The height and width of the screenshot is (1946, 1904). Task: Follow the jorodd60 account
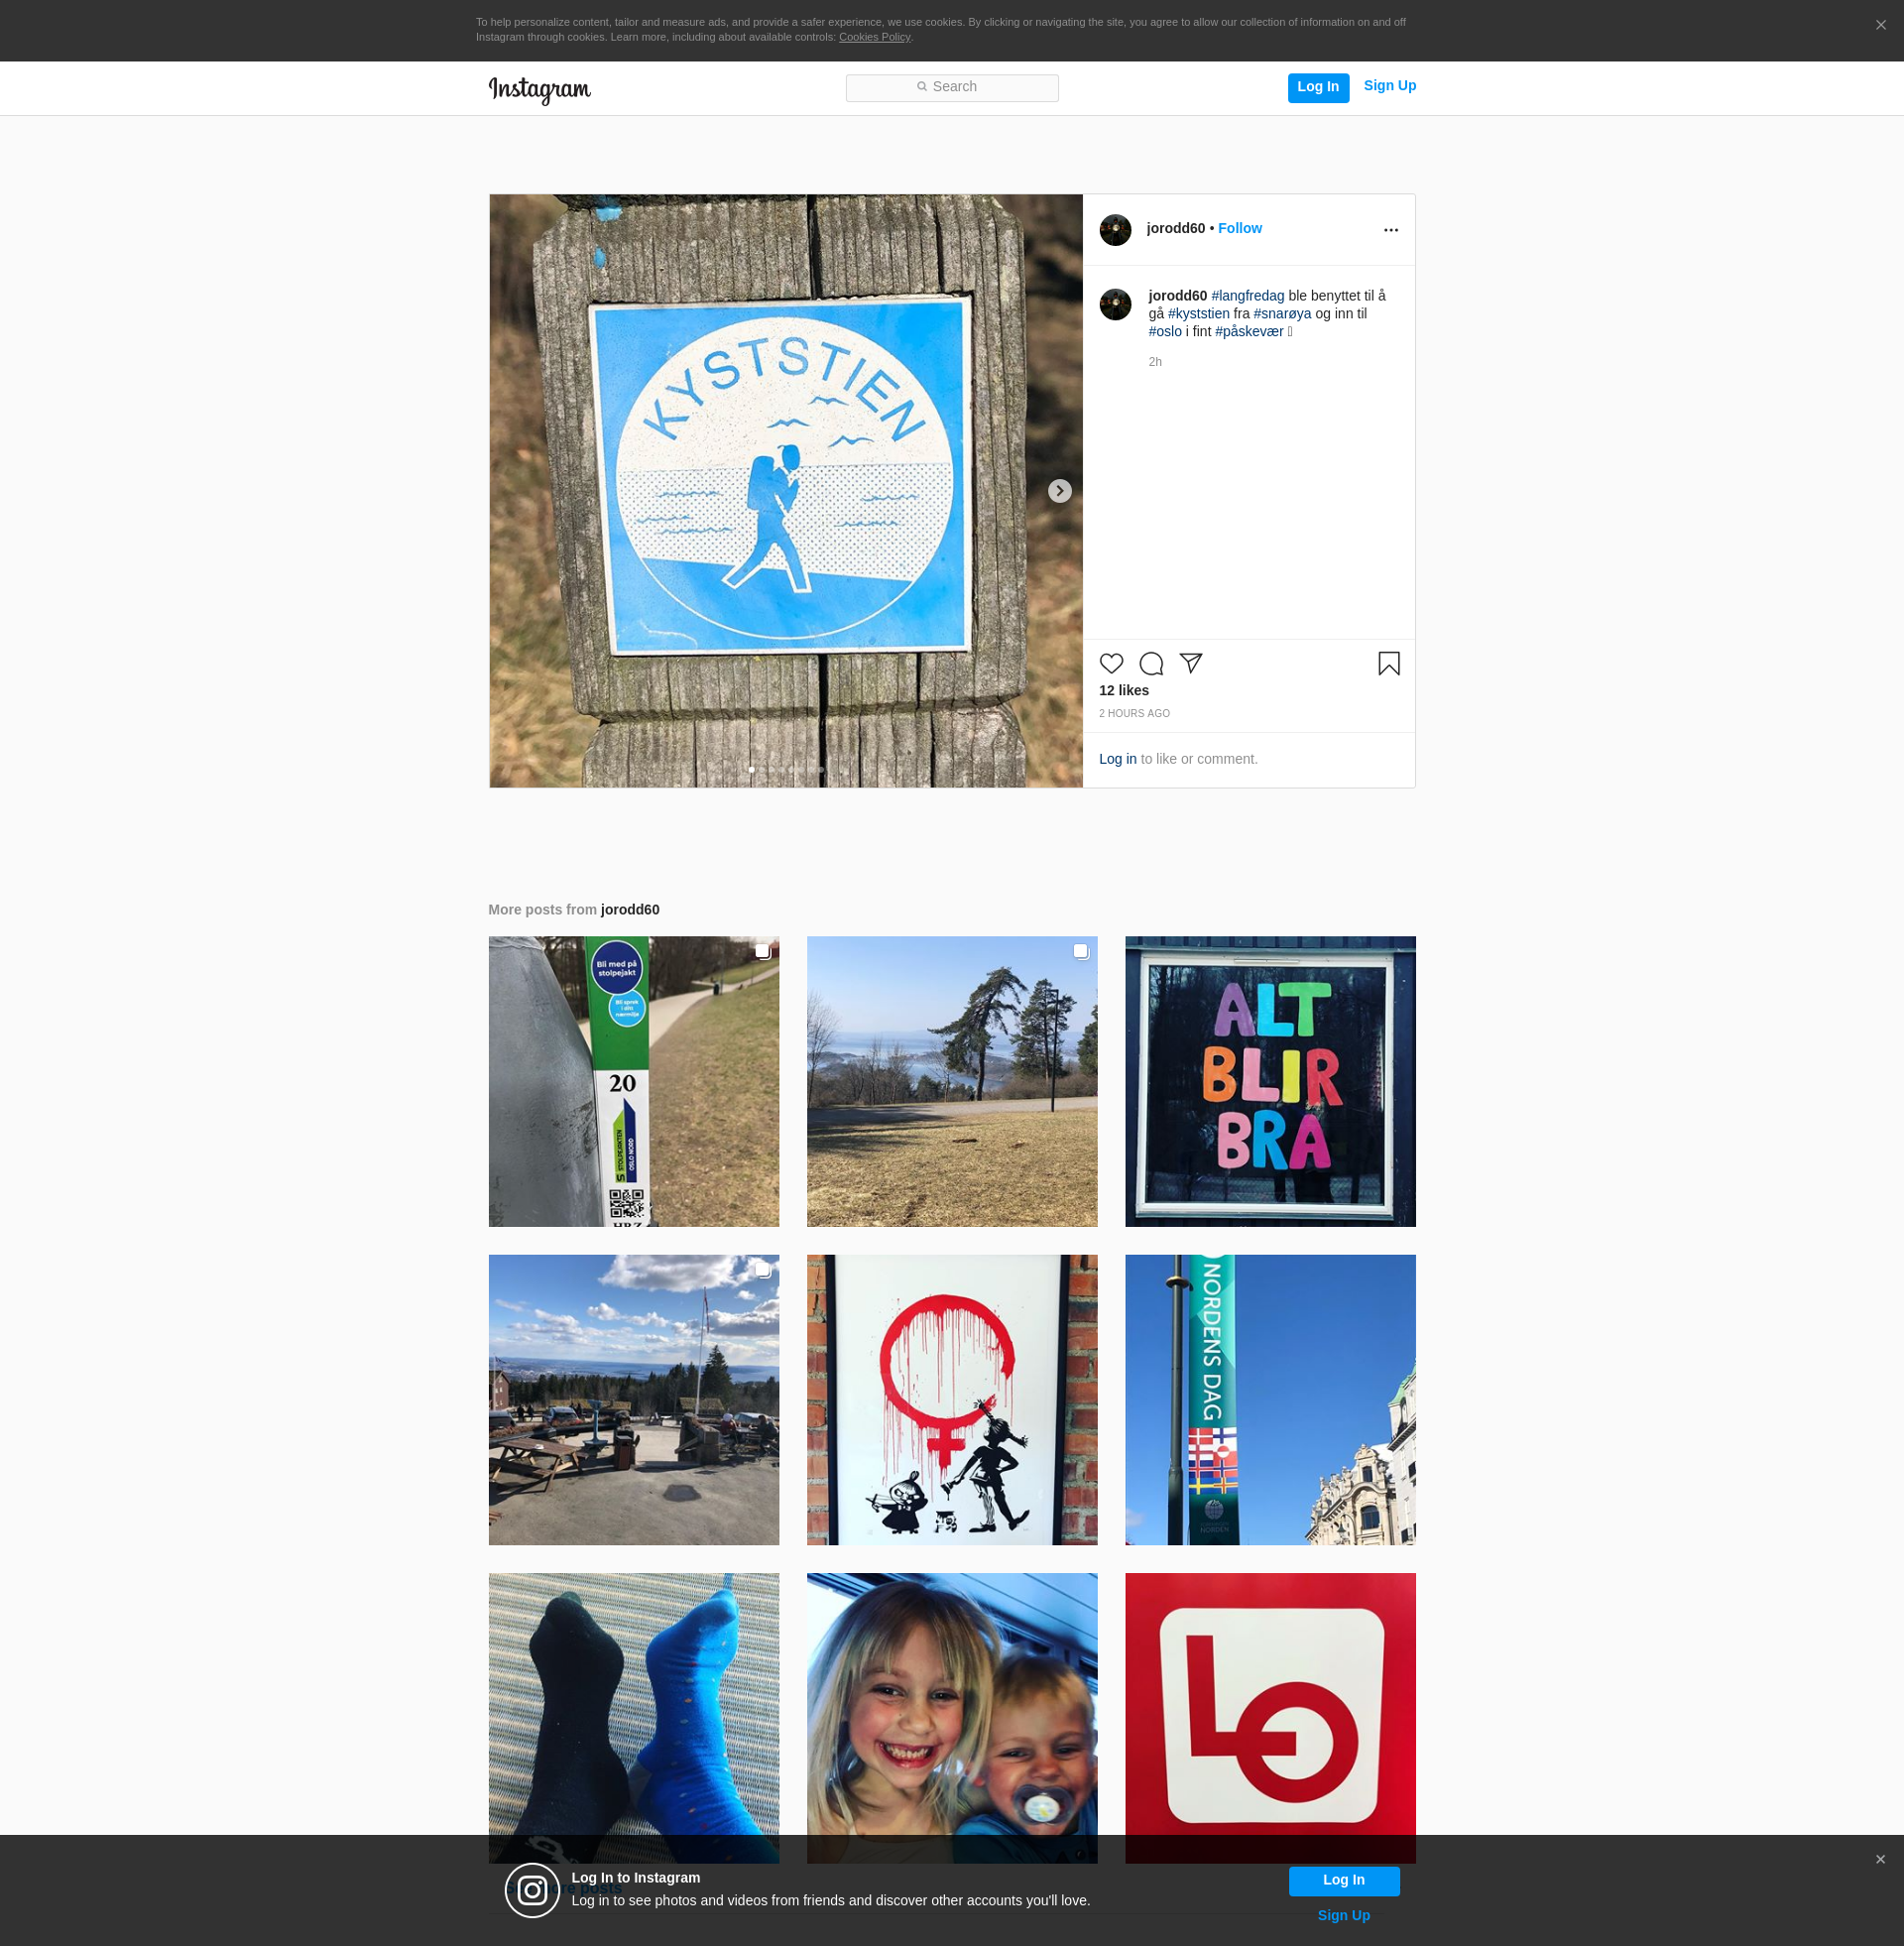pos(1239,229)
